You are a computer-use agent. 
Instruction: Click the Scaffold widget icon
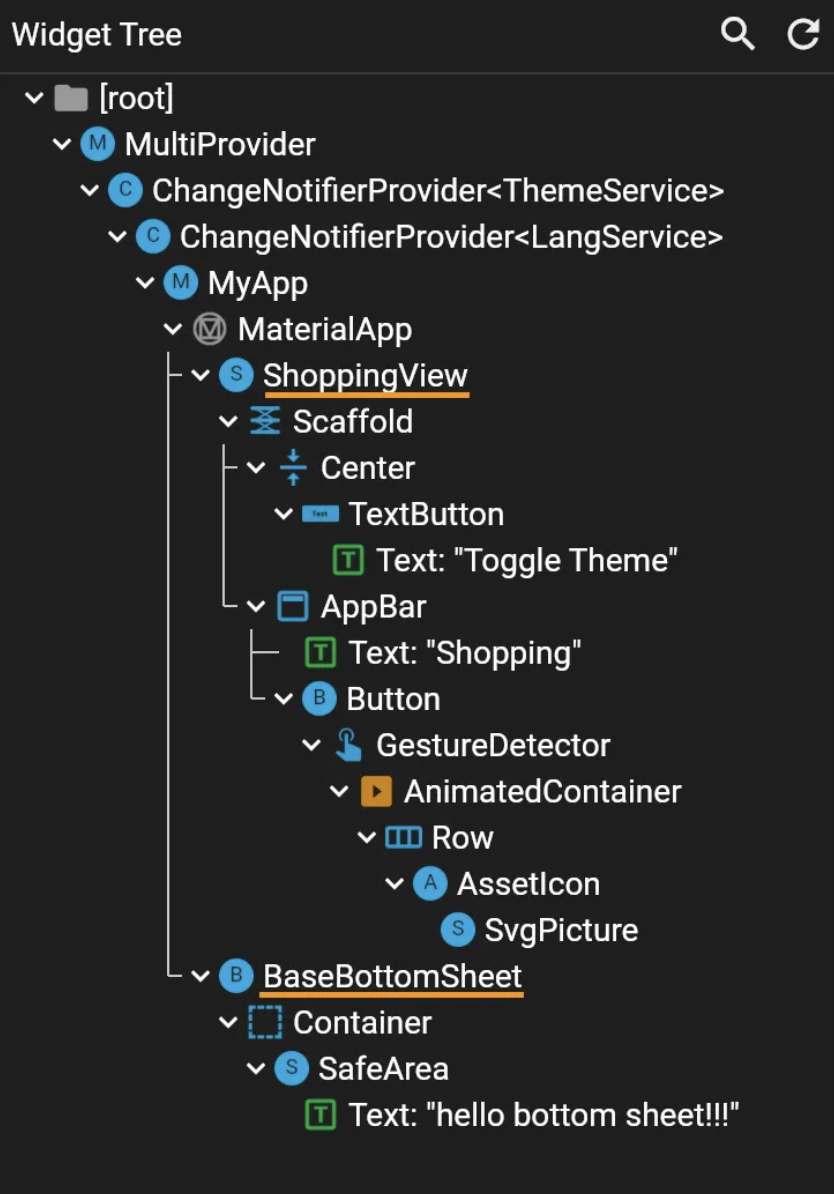[x=264, y=422]
